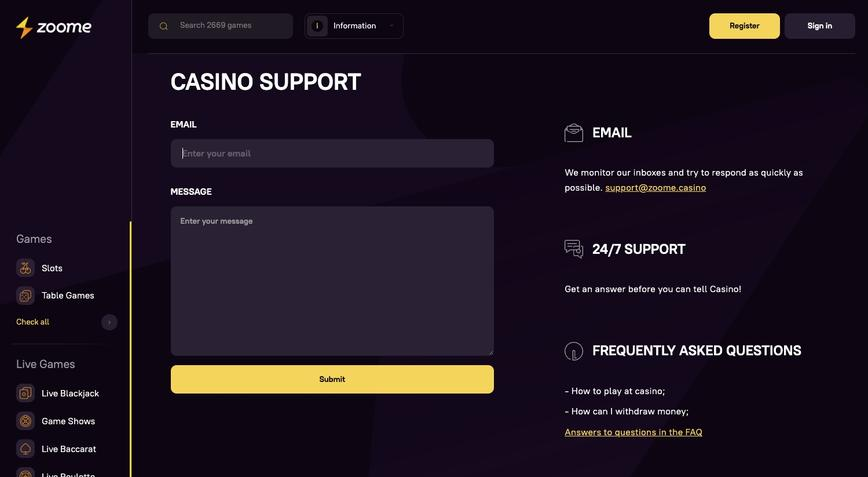Focus the Enter your email field
Viewport: 868px width, 477px height.
pos(332,153)
